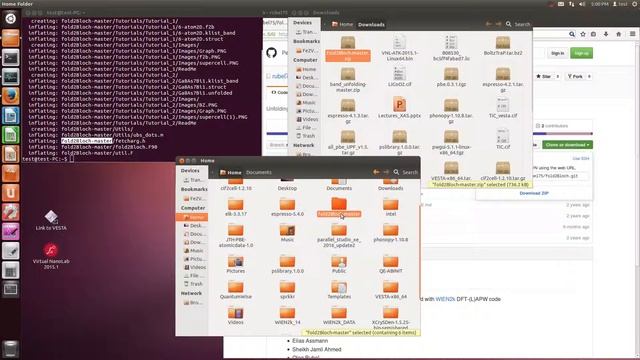Select Fold2Bloch-master.zip in Downloads window
This screenshot has height=360, width=640.
pyautogui.click(x=348, y=48)
